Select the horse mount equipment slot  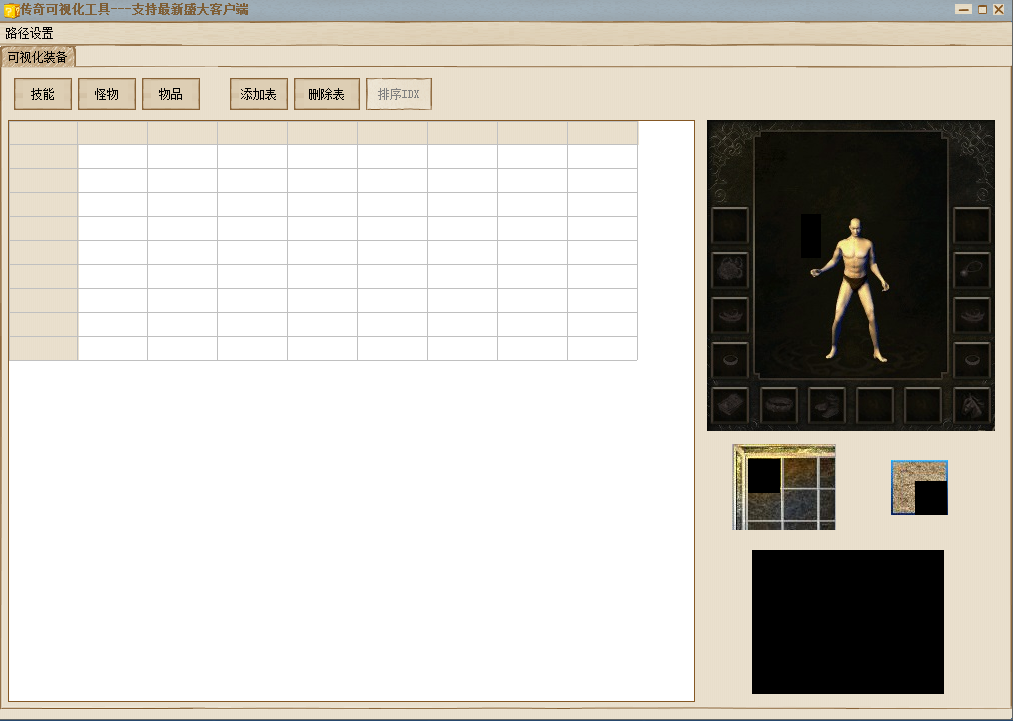[972, 405]
